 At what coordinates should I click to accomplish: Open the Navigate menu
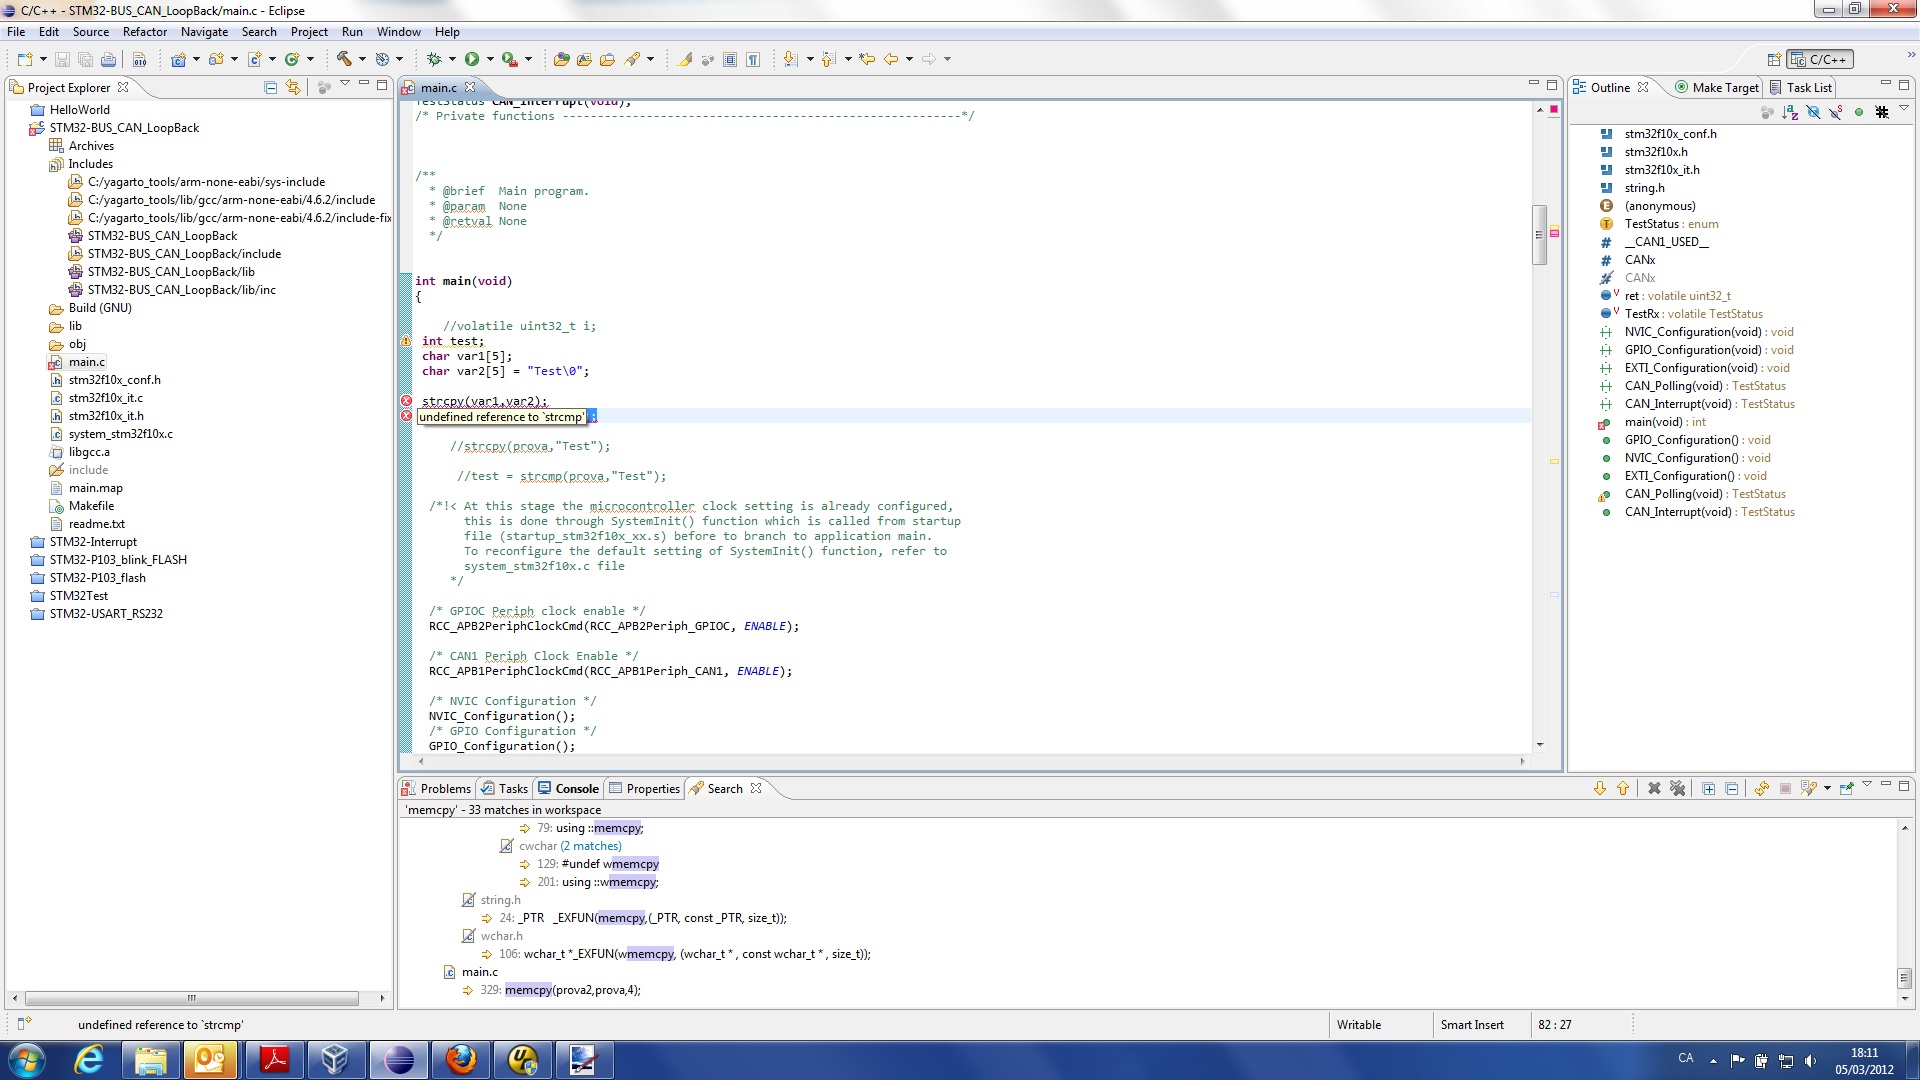[x=204, y=31]
